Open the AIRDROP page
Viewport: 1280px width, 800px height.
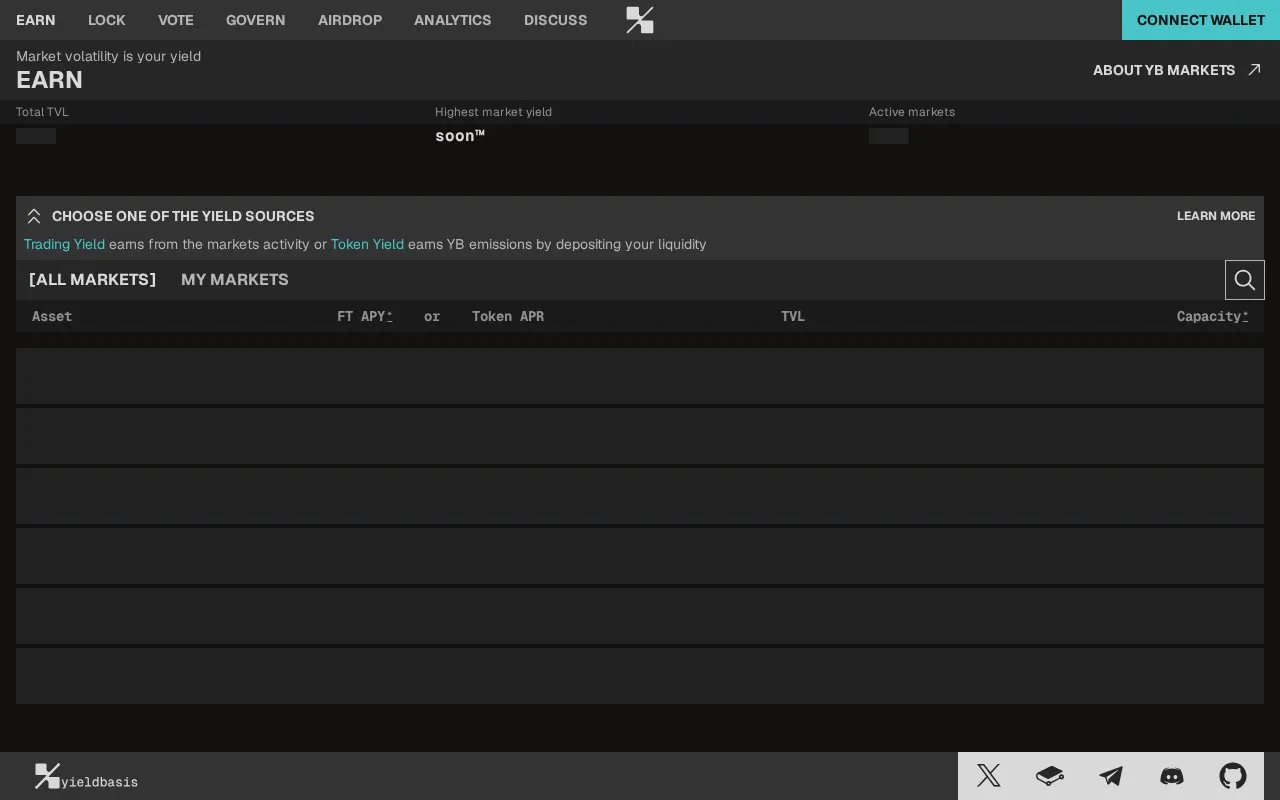(x=350, y=20)
